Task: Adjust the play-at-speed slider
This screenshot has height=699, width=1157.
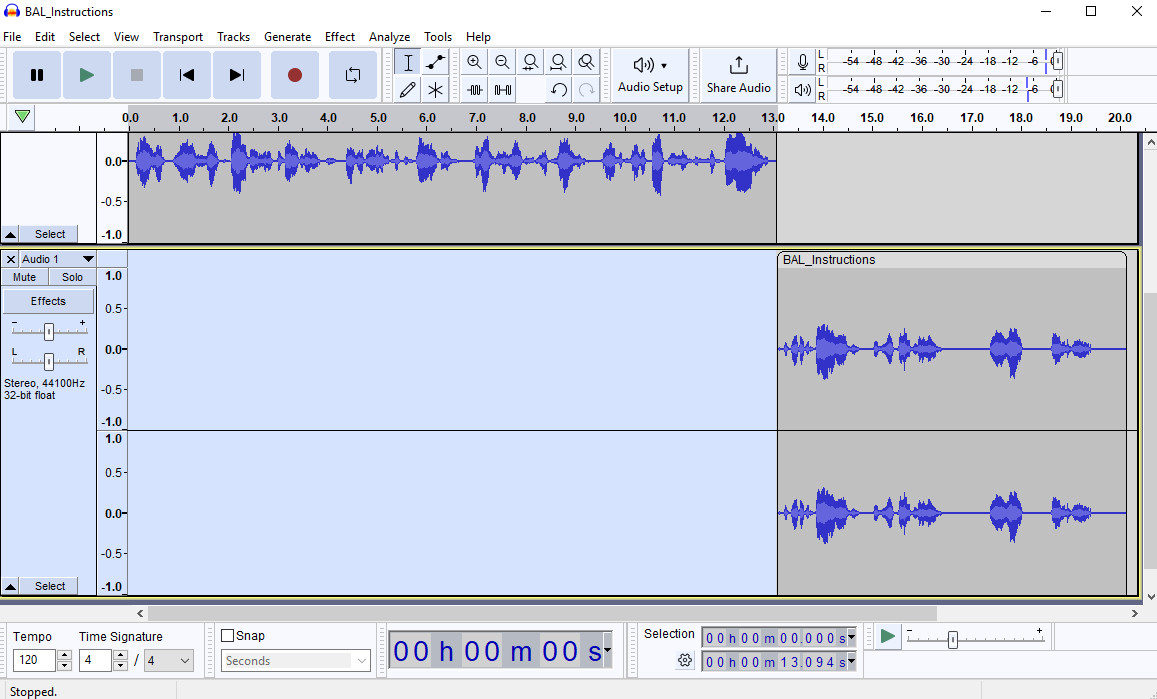Action: [x=952, y=637]
